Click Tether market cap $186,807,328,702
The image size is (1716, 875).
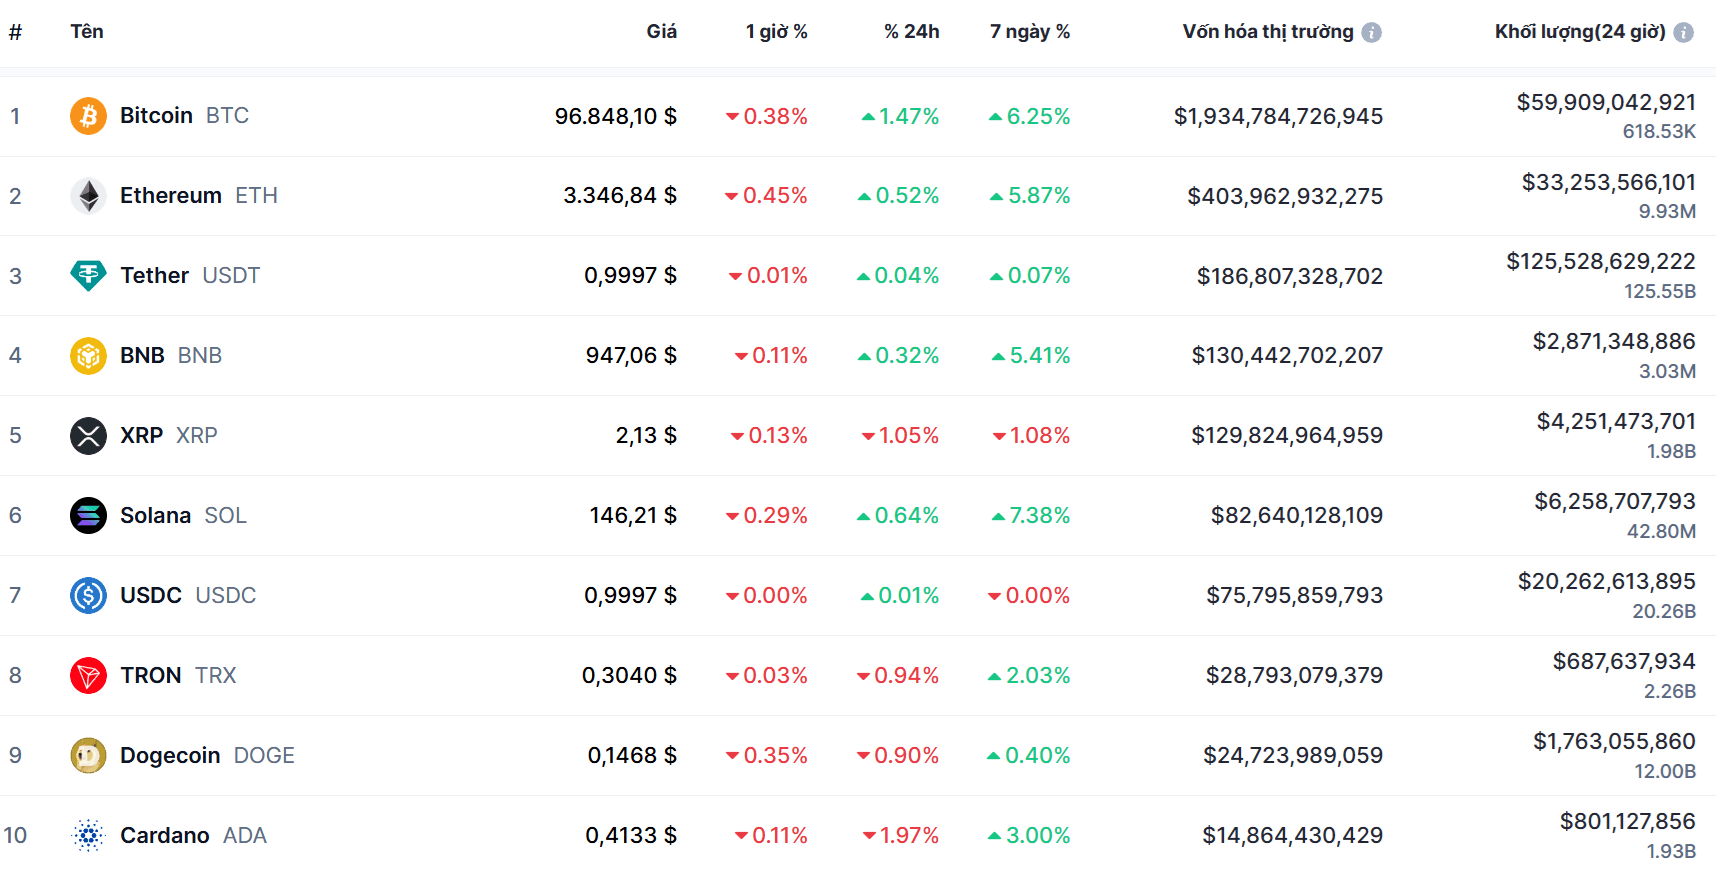[x=1290, y=276]
